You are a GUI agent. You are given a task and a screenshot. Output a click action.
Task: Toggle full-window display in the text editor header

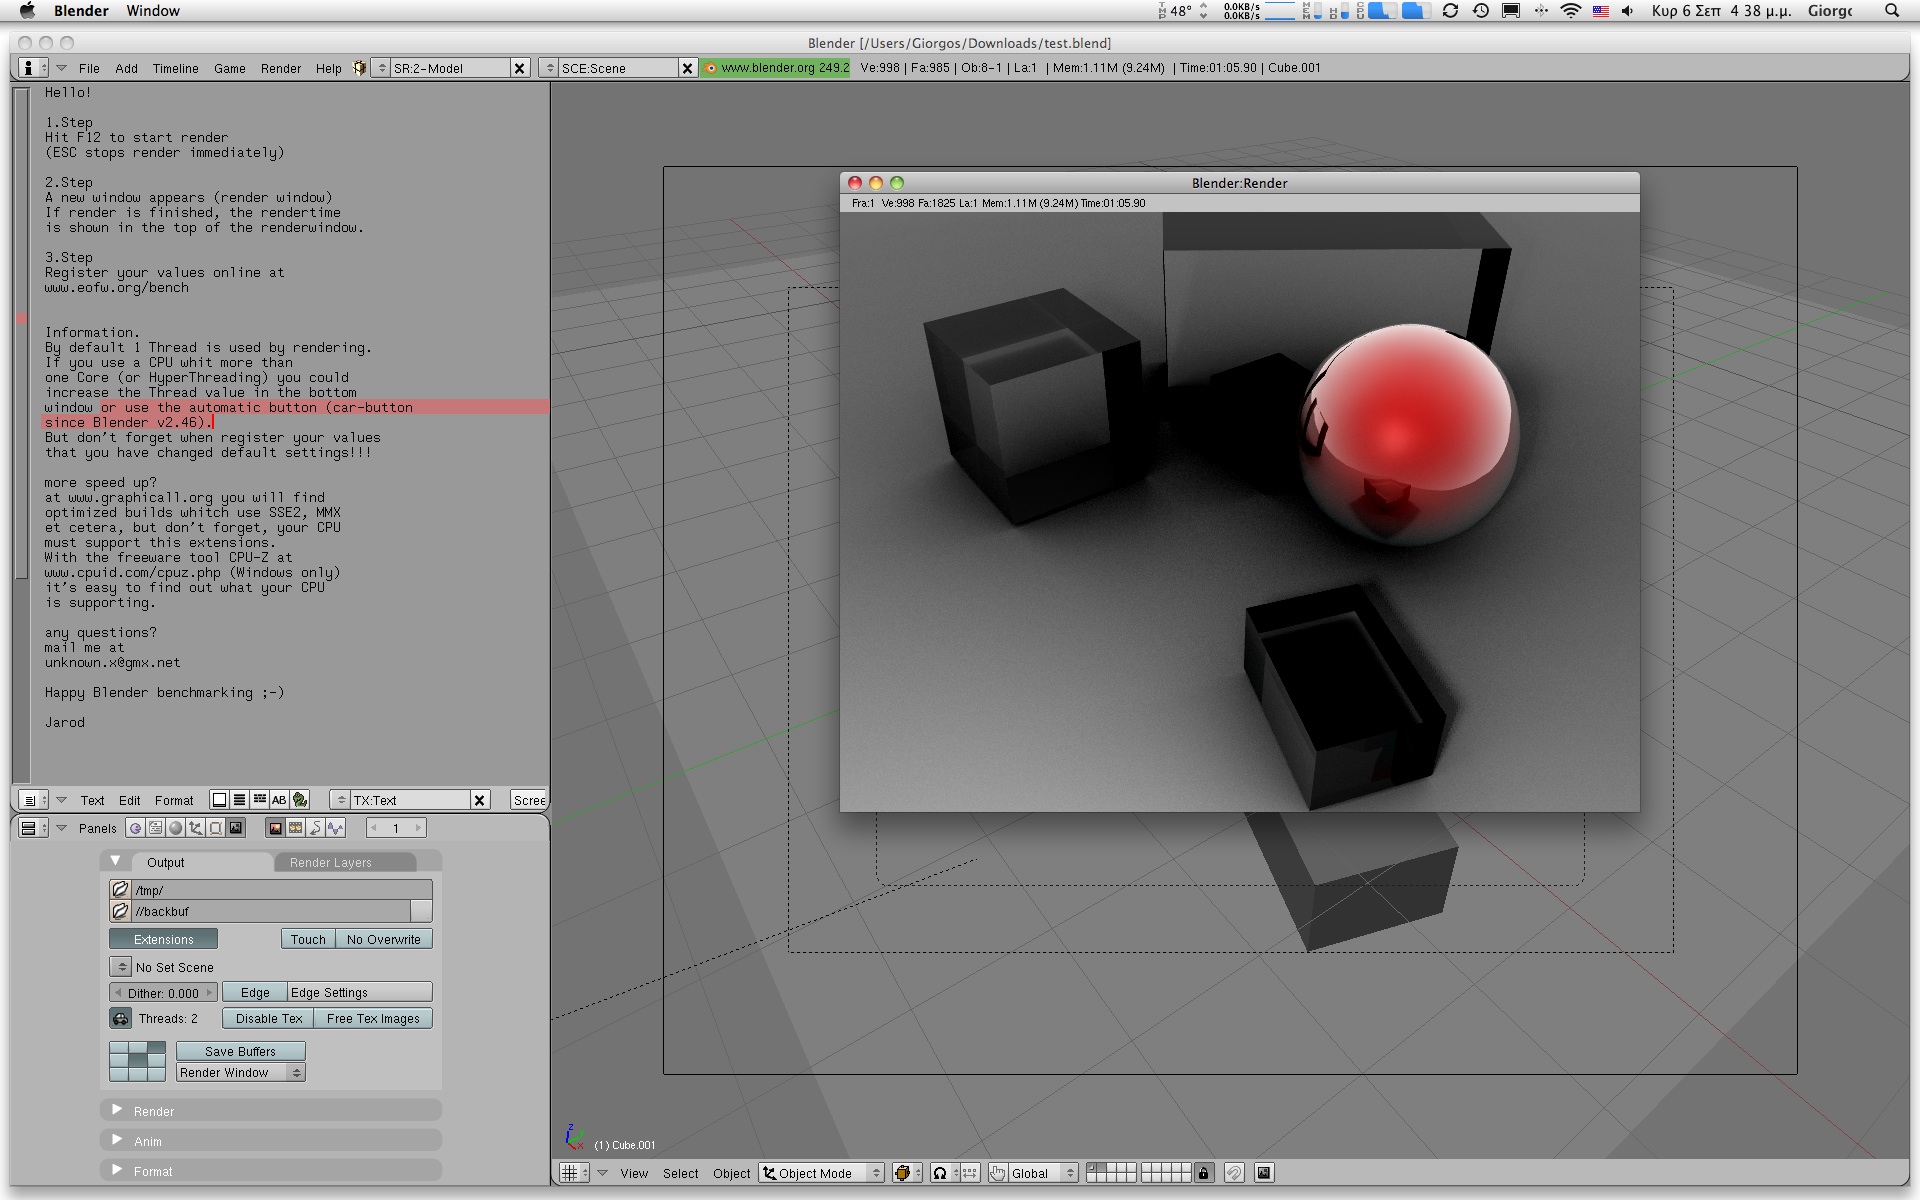coord(219,800)
